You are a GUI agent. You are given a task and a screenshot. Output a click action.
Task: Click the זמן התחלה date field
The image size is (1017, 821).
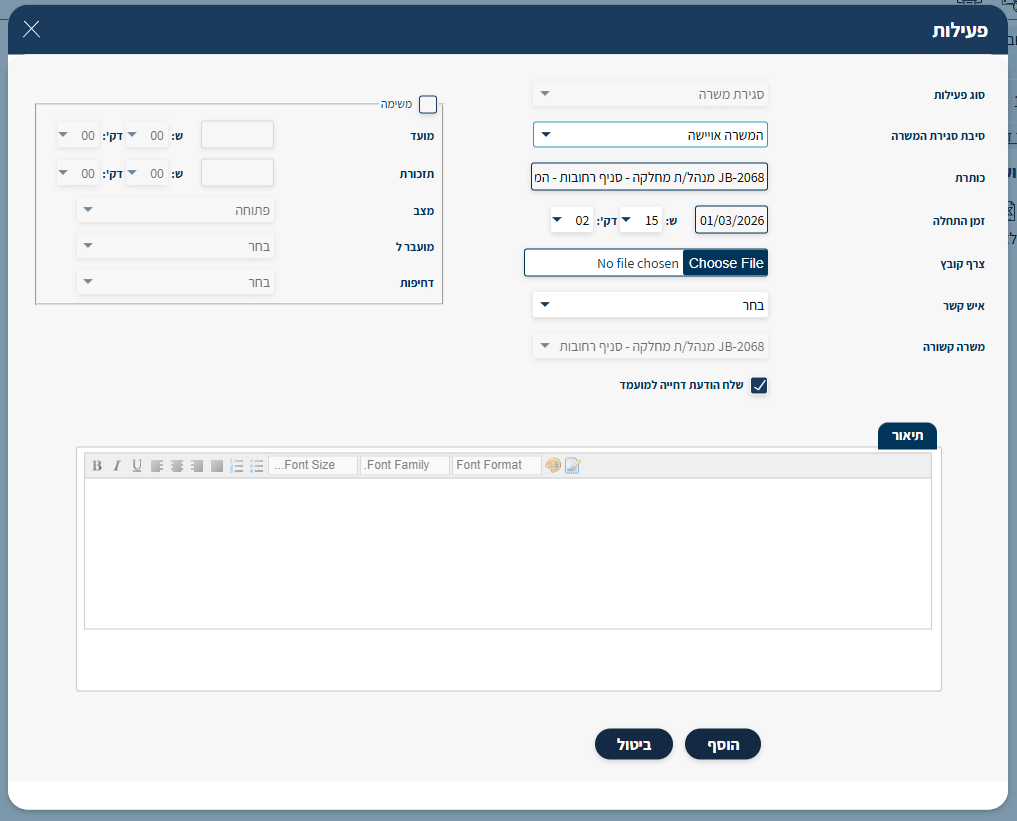pos(731,220)
